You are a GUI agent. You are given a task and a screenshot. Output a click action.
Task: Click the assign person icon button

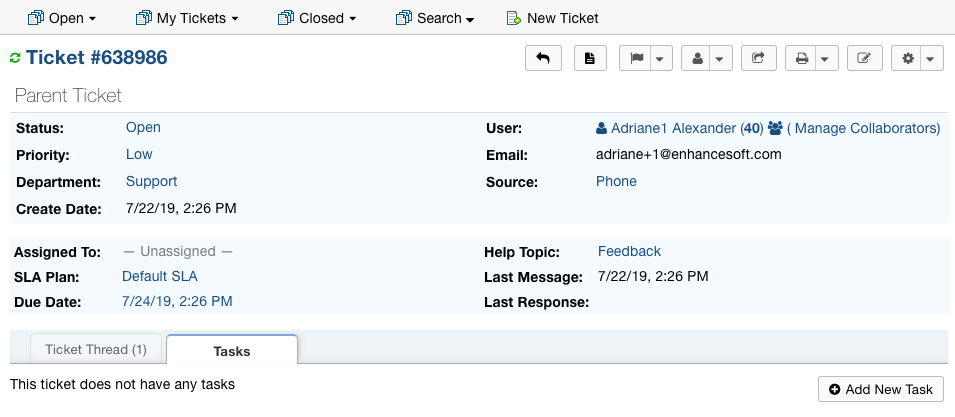[697, 59]
